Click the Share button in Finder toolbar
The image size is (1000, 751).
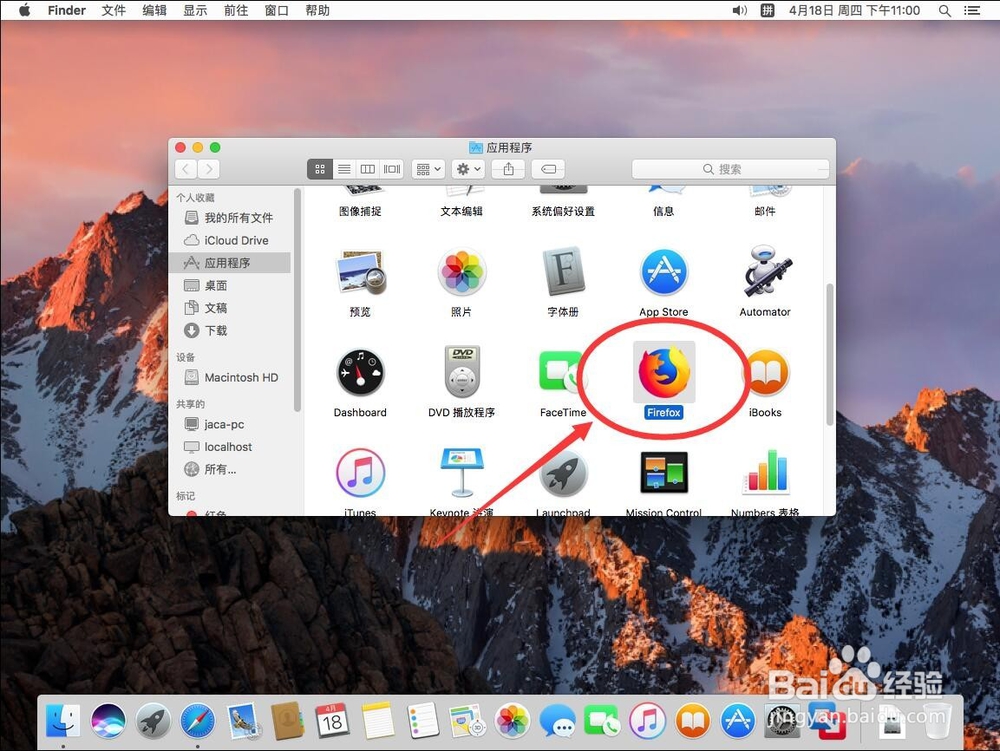tap(508, 169)
